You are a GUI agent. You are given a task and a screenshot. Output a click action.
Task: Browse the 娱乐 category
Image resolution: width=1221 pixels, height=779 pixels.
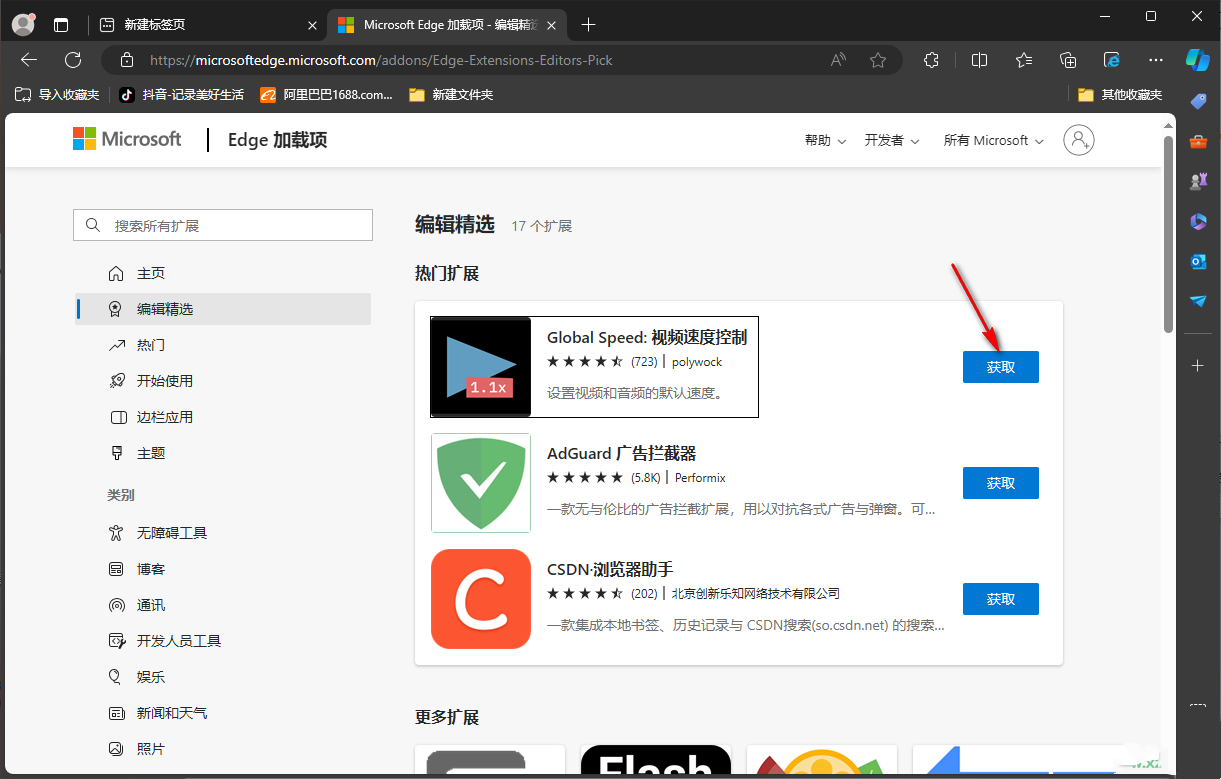223,677
